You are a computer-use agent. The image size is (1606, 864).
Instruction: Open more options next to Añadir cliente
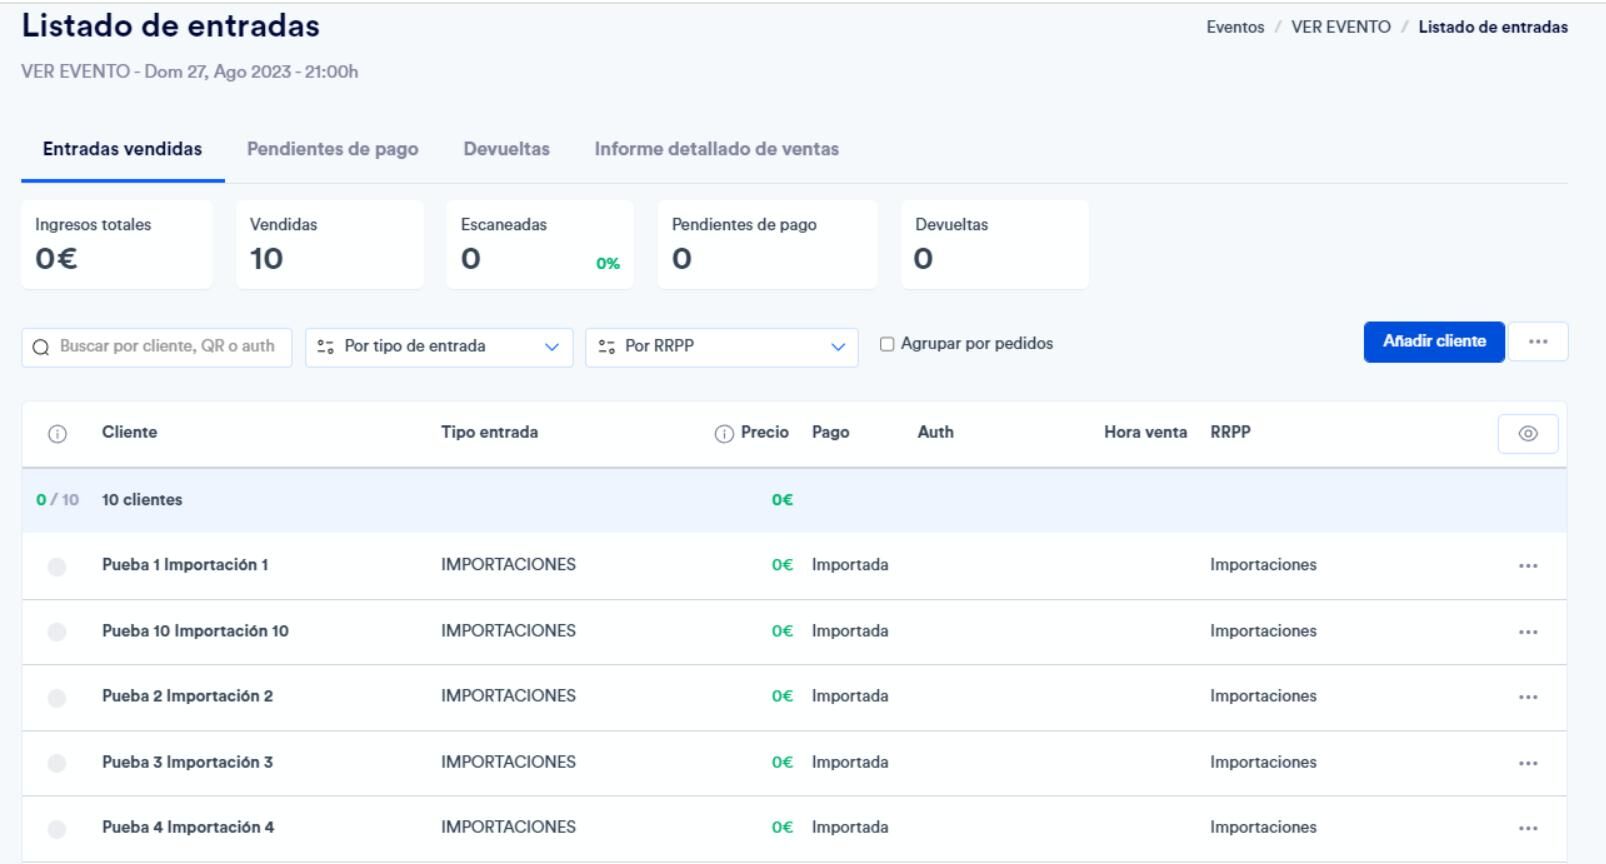coord(1538,342)
